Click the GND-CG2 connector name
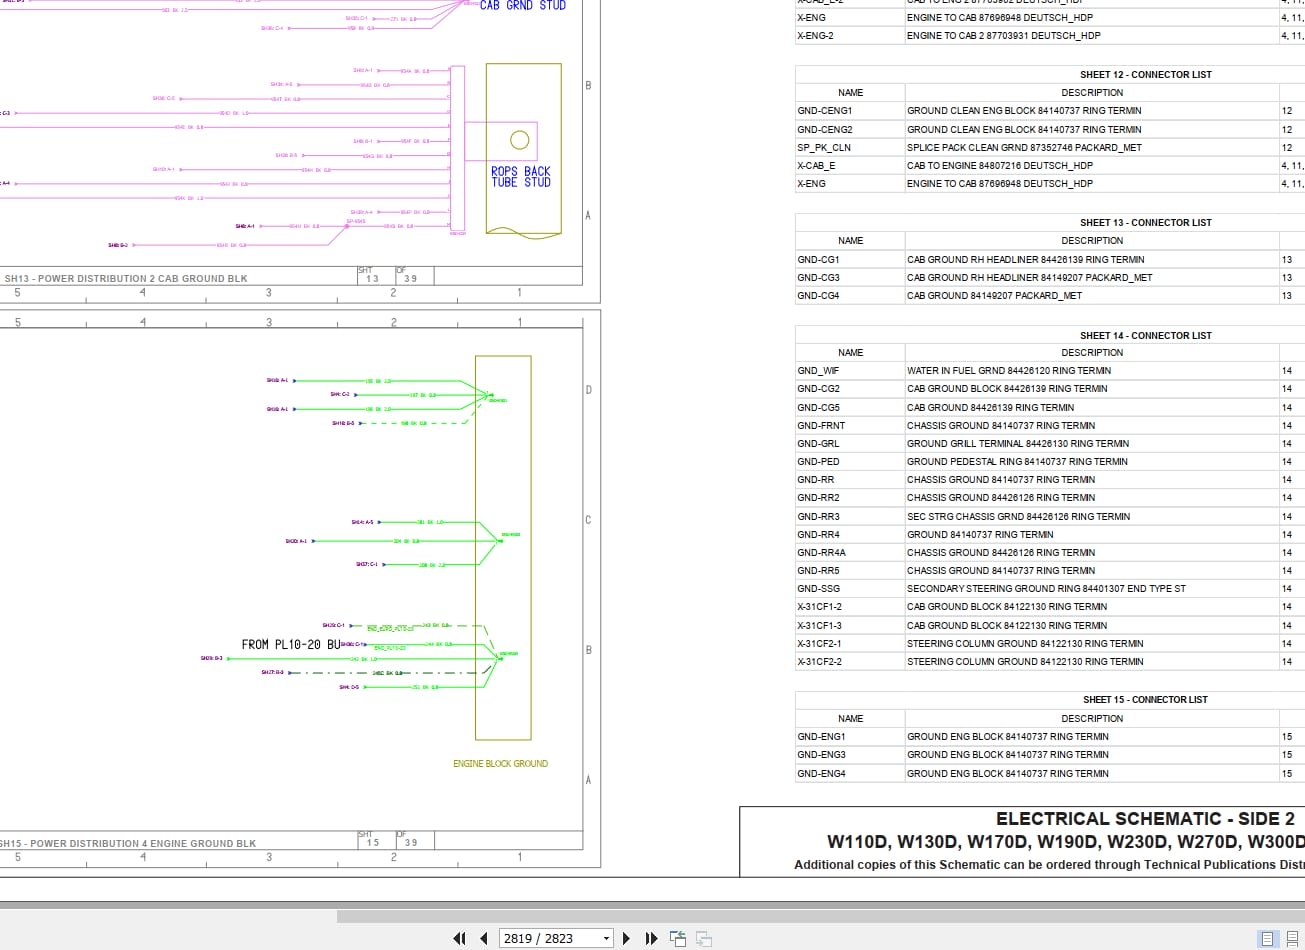Image resolution: width=1305 pixels, height=950 pixels. pyautogui.click(x=818, y=388)
